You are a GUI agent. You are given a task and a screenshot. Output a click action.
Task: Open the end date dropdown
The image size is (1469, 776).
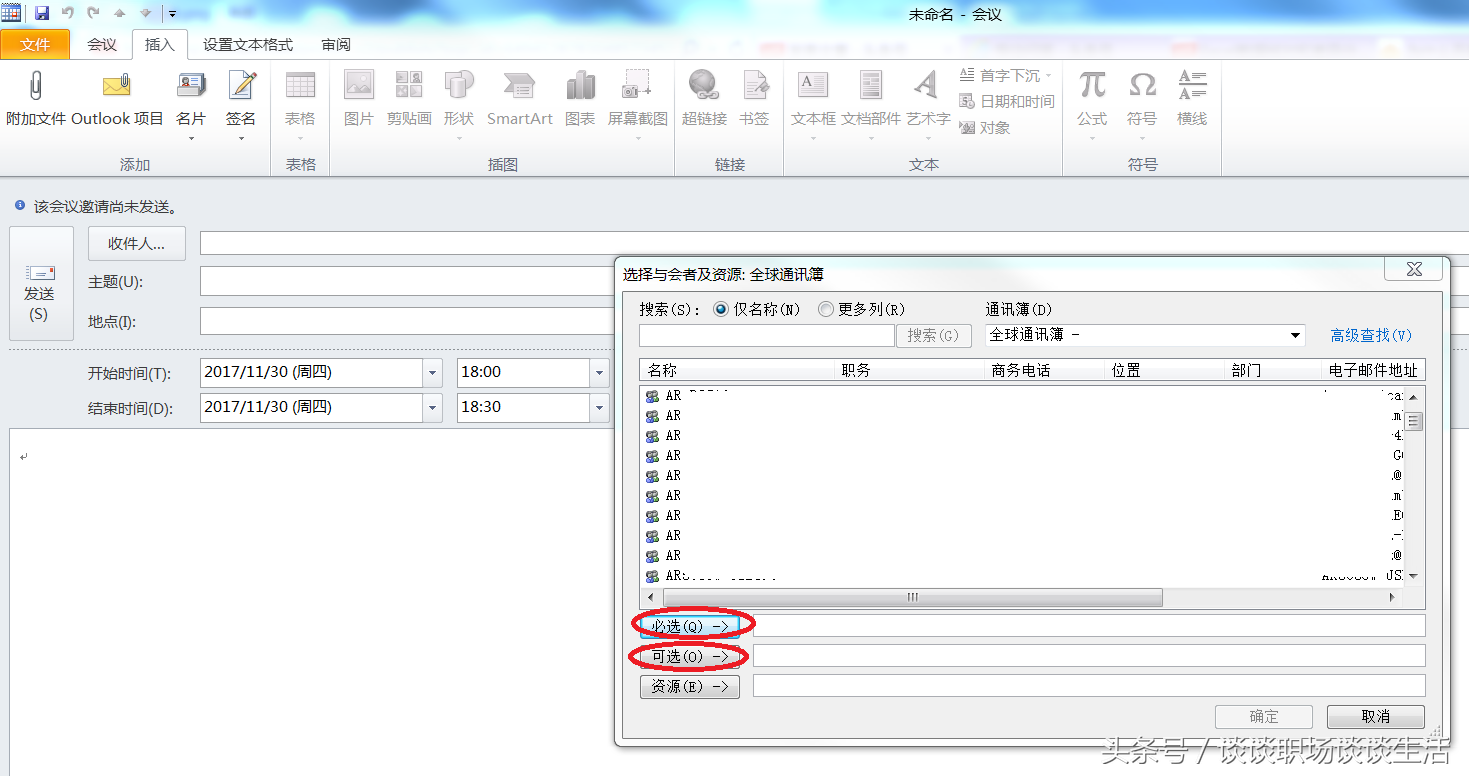pyautogui.click(x=433, y=408)
